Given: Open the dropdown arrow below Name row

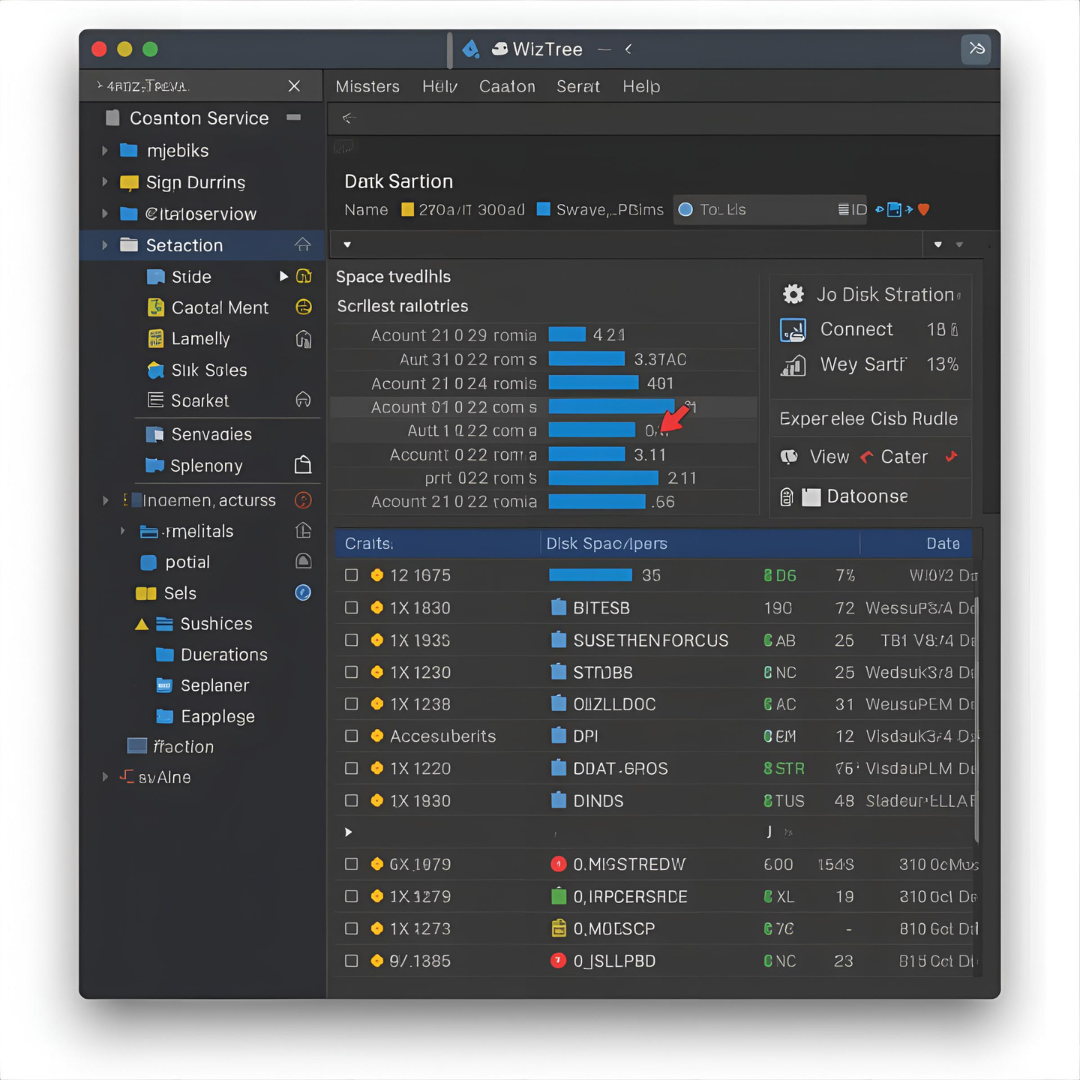Looking at the screenshot, I should (x=347, y=245).
